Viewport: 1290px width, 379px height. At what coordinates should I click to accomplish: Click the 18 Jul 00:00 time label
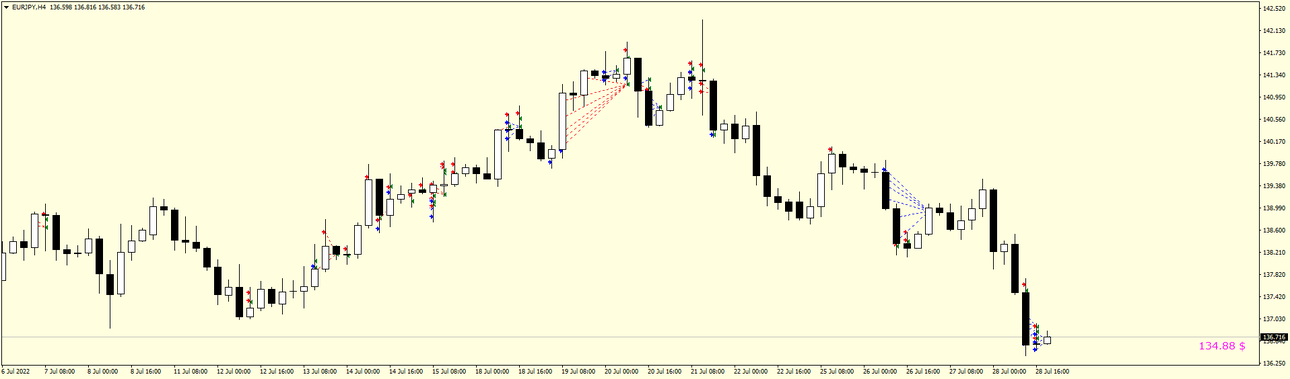(491, 372)
